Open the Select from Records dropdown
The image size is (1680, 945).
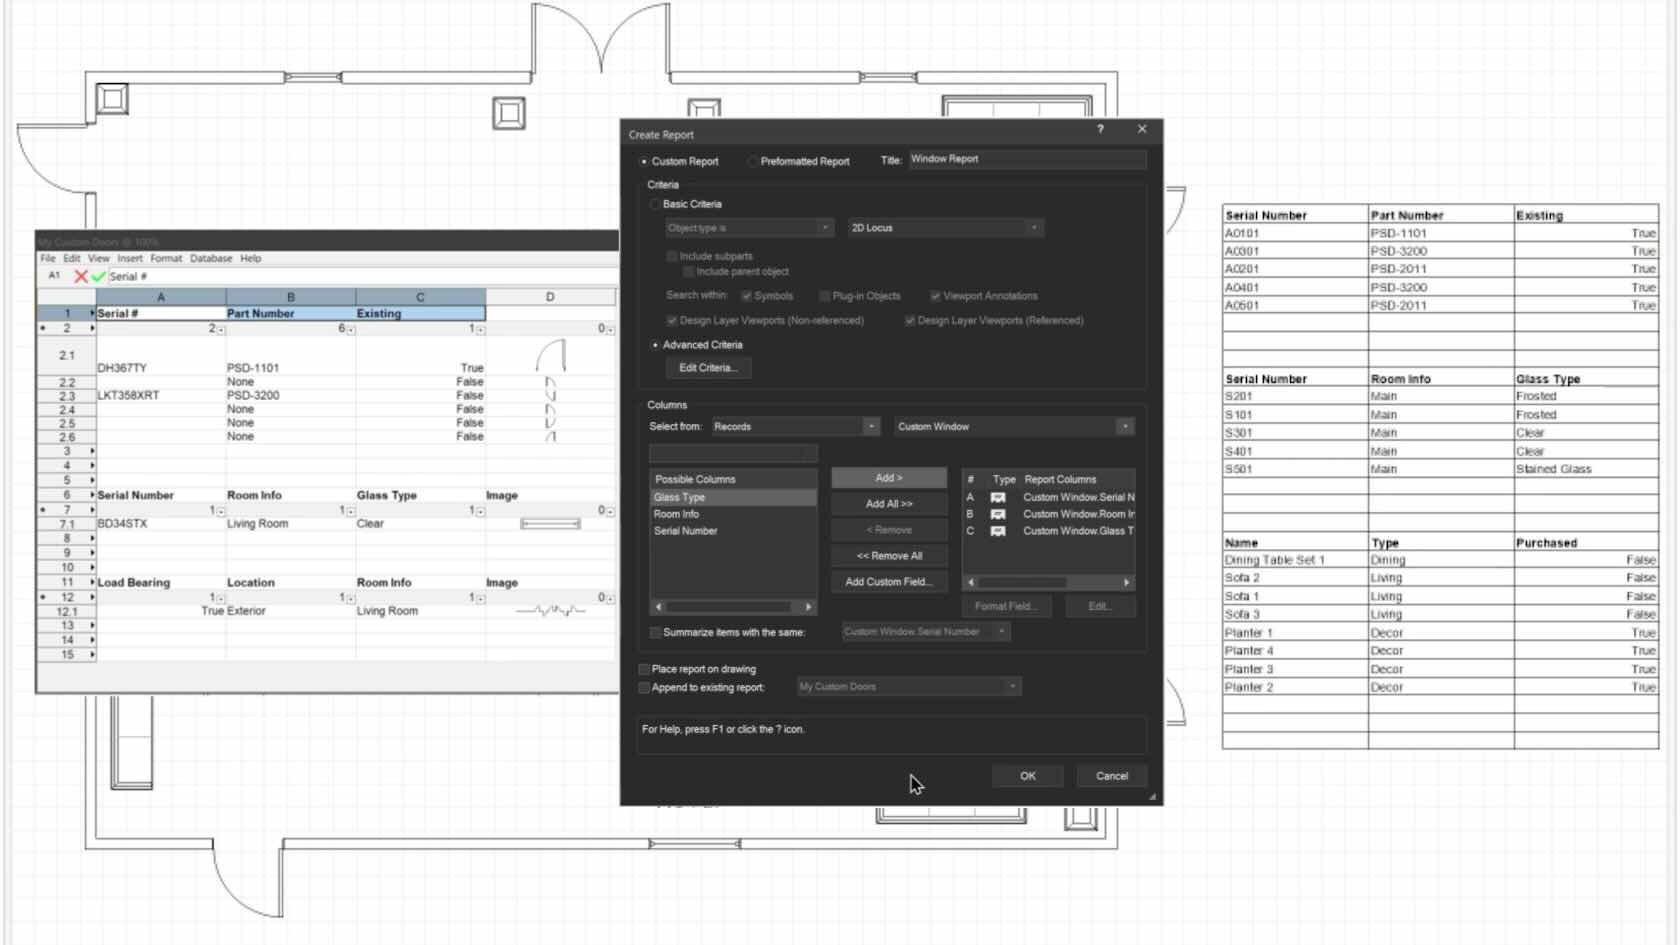(795, 427)
